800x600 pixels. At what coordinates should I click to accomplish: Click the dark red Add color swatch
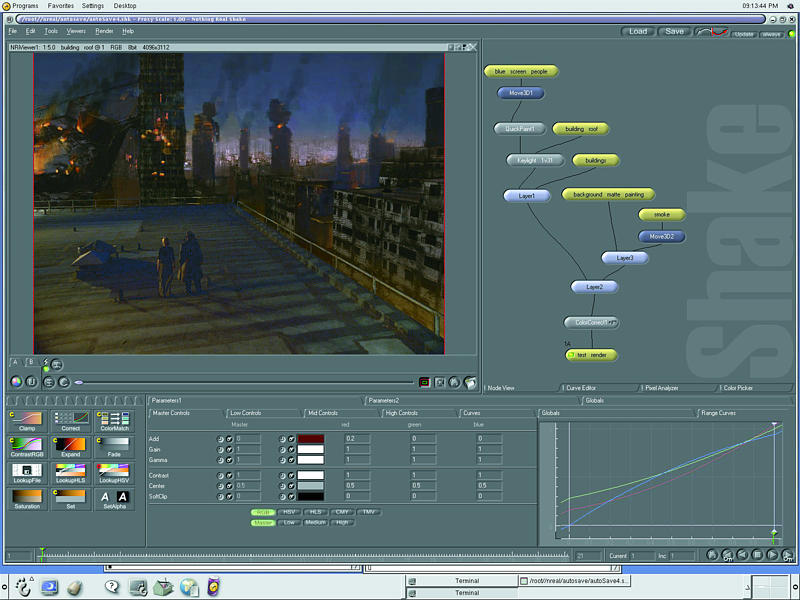[x=310, y=439]
